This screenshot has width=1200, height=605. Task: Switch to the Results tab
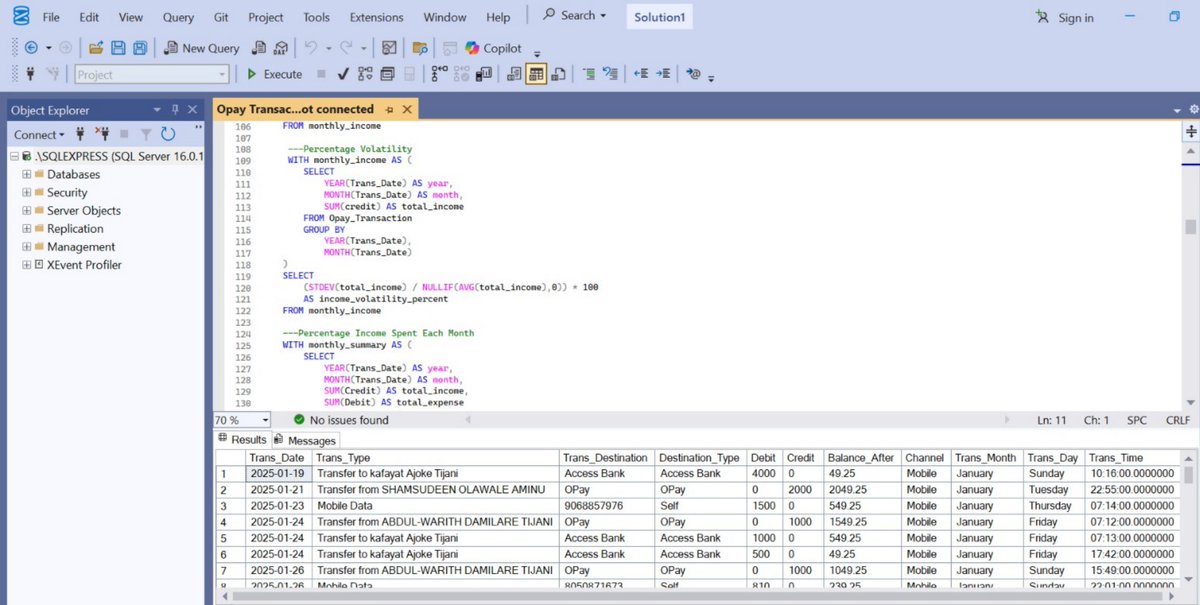click(x=242, y=439)
